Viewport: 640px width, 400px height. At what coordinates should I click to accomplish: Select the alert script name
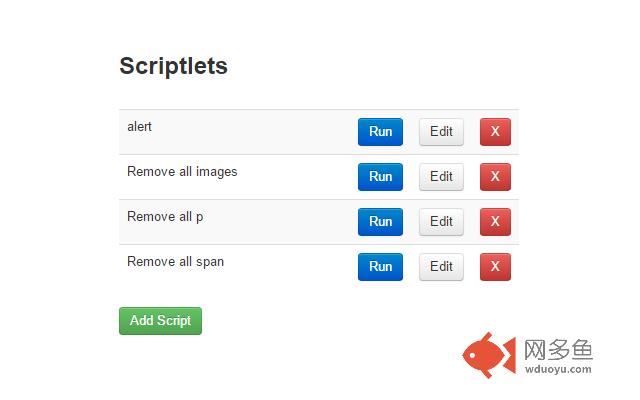pos(139,127)
